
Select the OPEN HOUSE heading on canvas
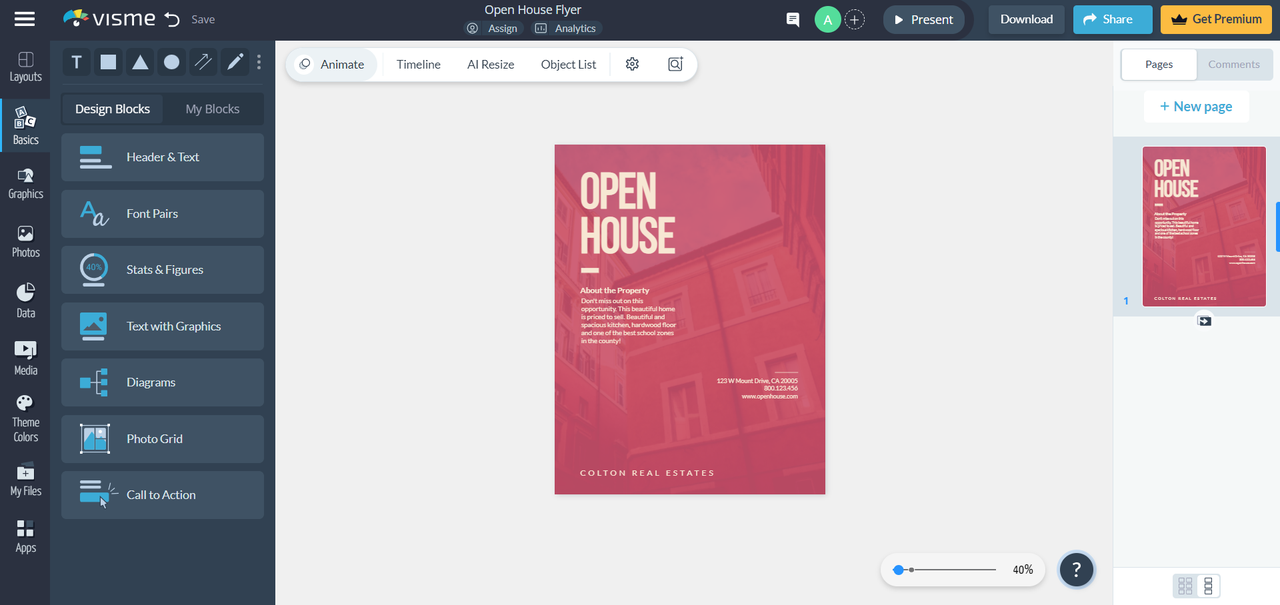point(627,214)
